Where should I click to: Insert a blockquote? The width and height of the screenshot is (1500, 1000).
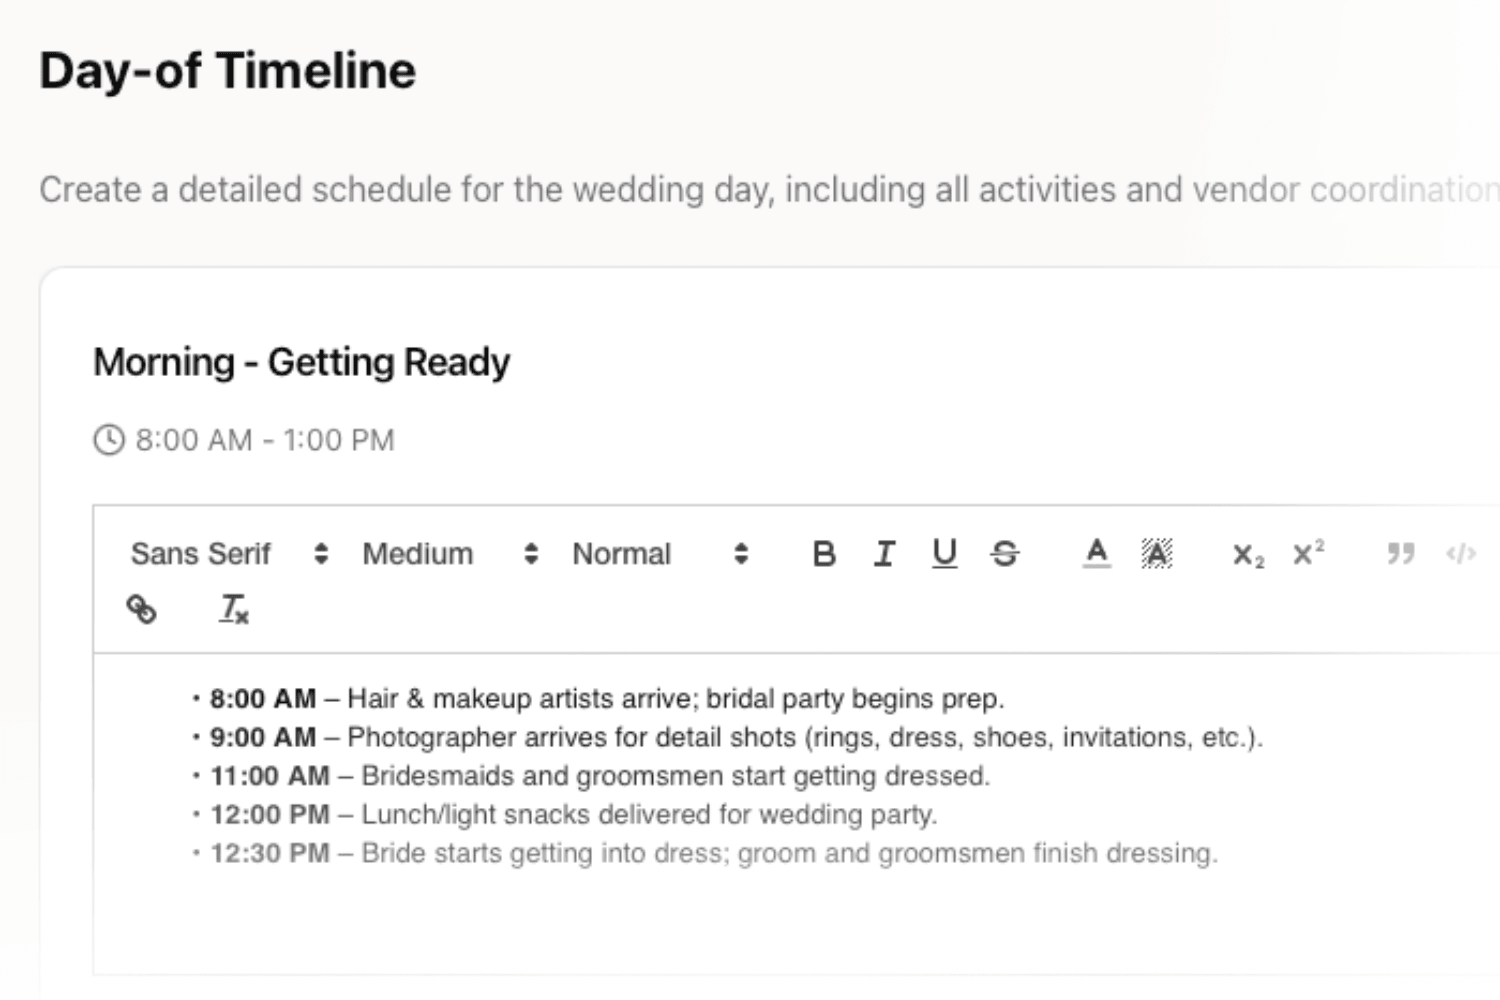click(1401, 554)
